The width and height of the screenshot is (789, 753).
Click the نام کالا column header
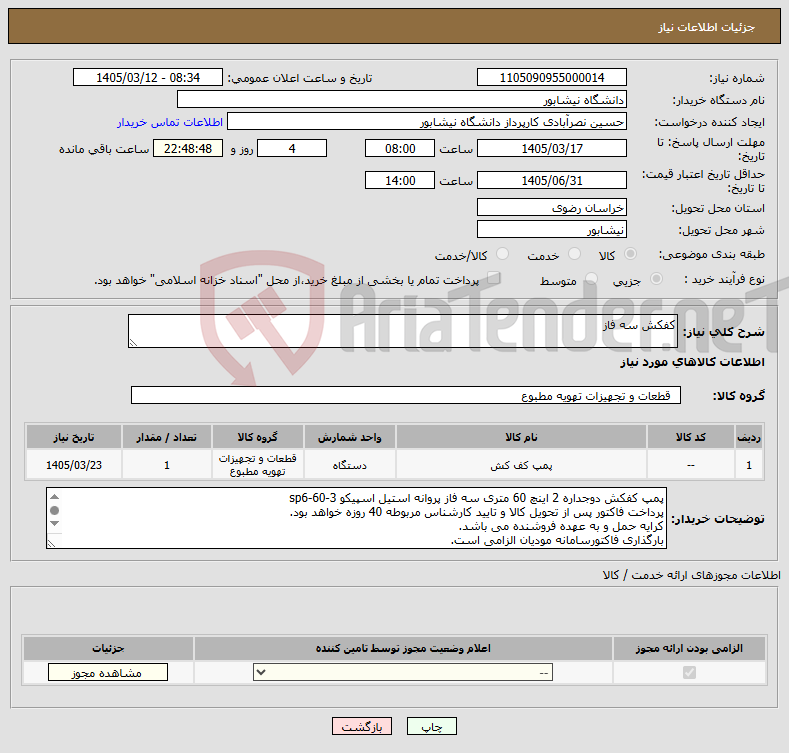[x=521, y=437]
